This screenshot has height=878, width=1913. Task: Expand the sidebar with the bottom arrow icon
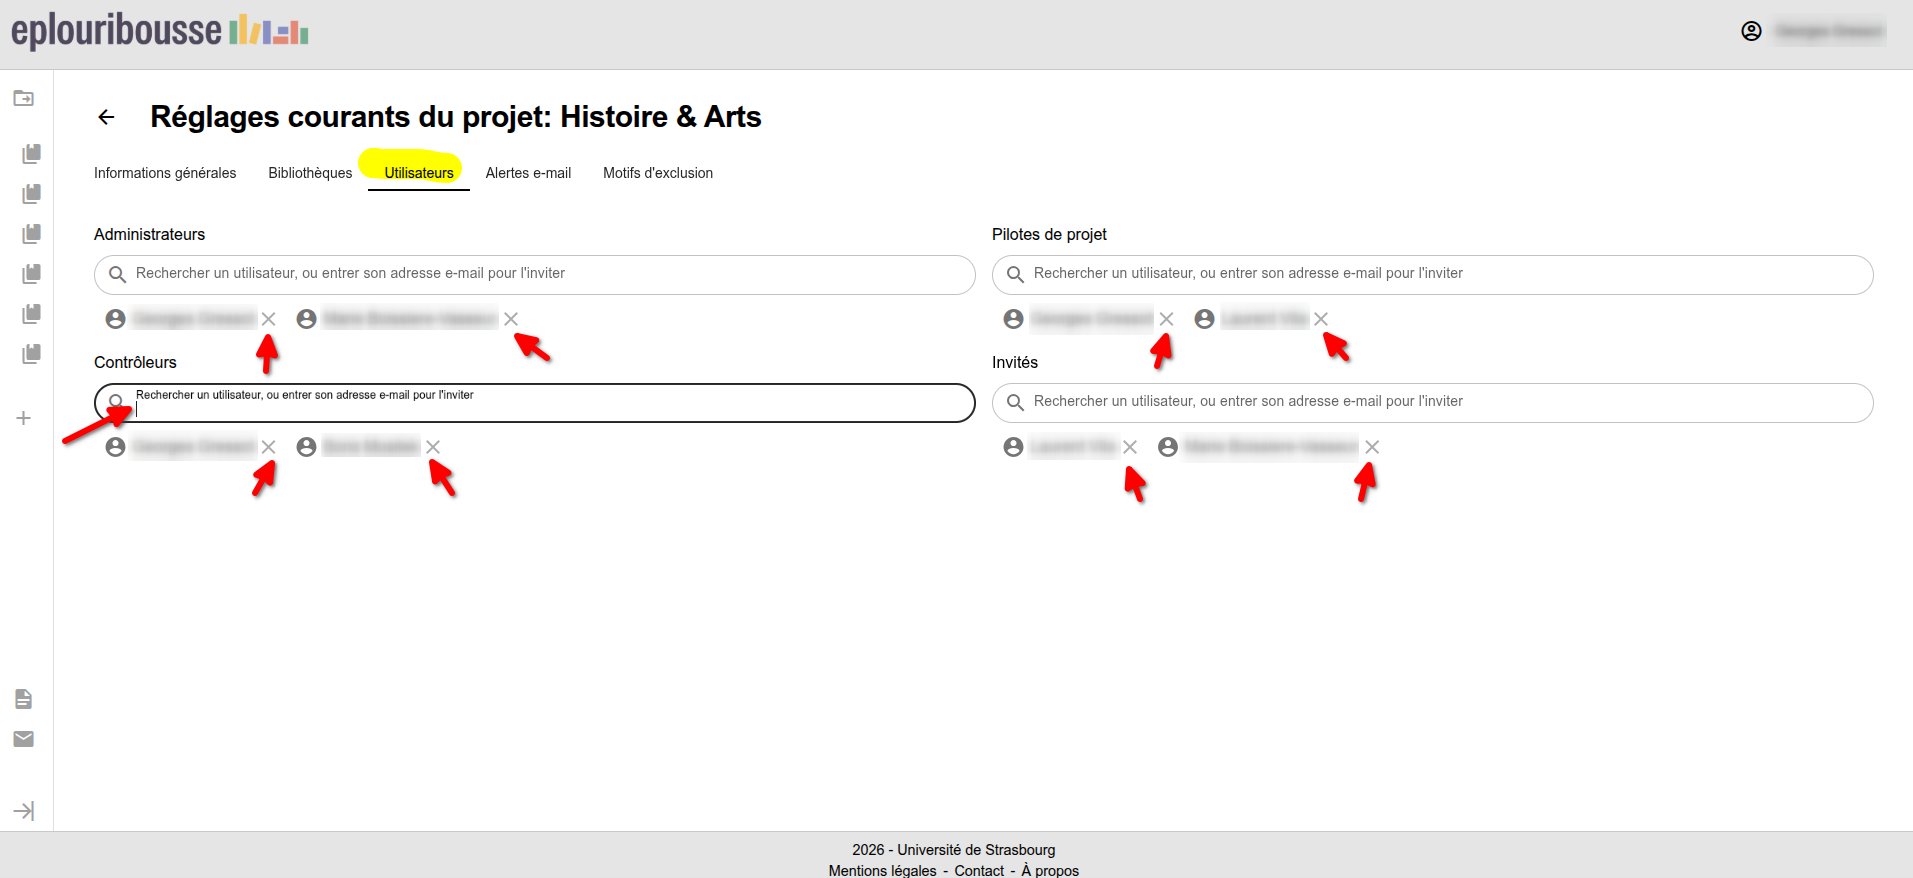pyautogui.click(x=24, y=811)
